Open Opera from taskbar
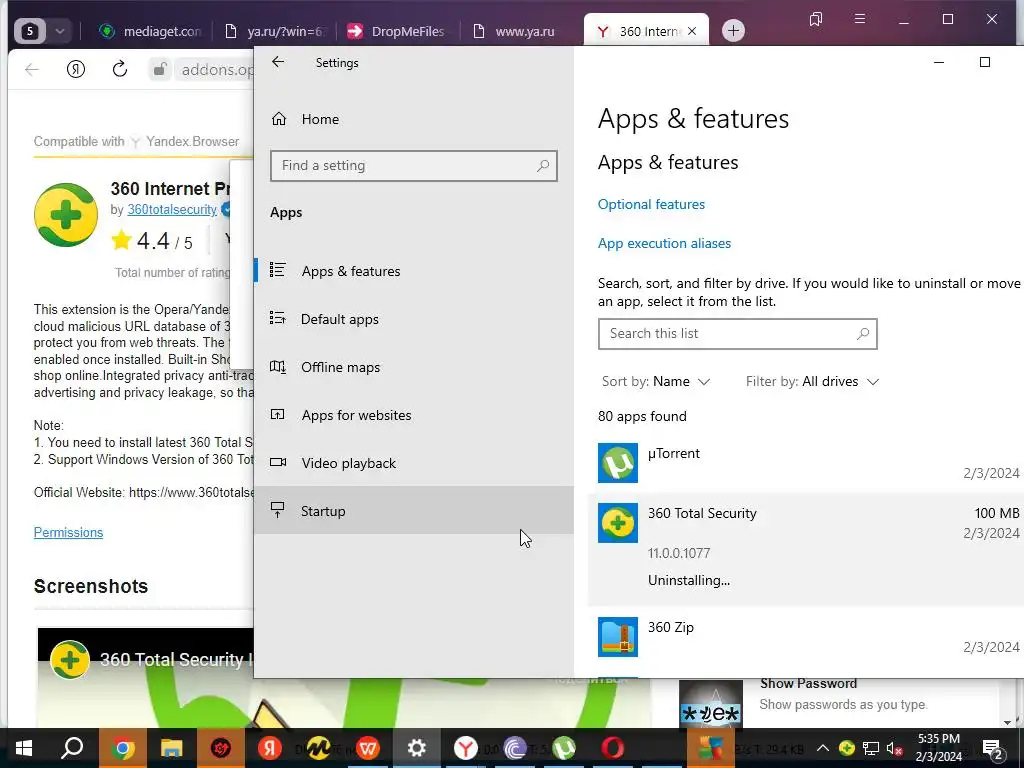Viewport: 1024px width, 768px height. coord(613,748)
